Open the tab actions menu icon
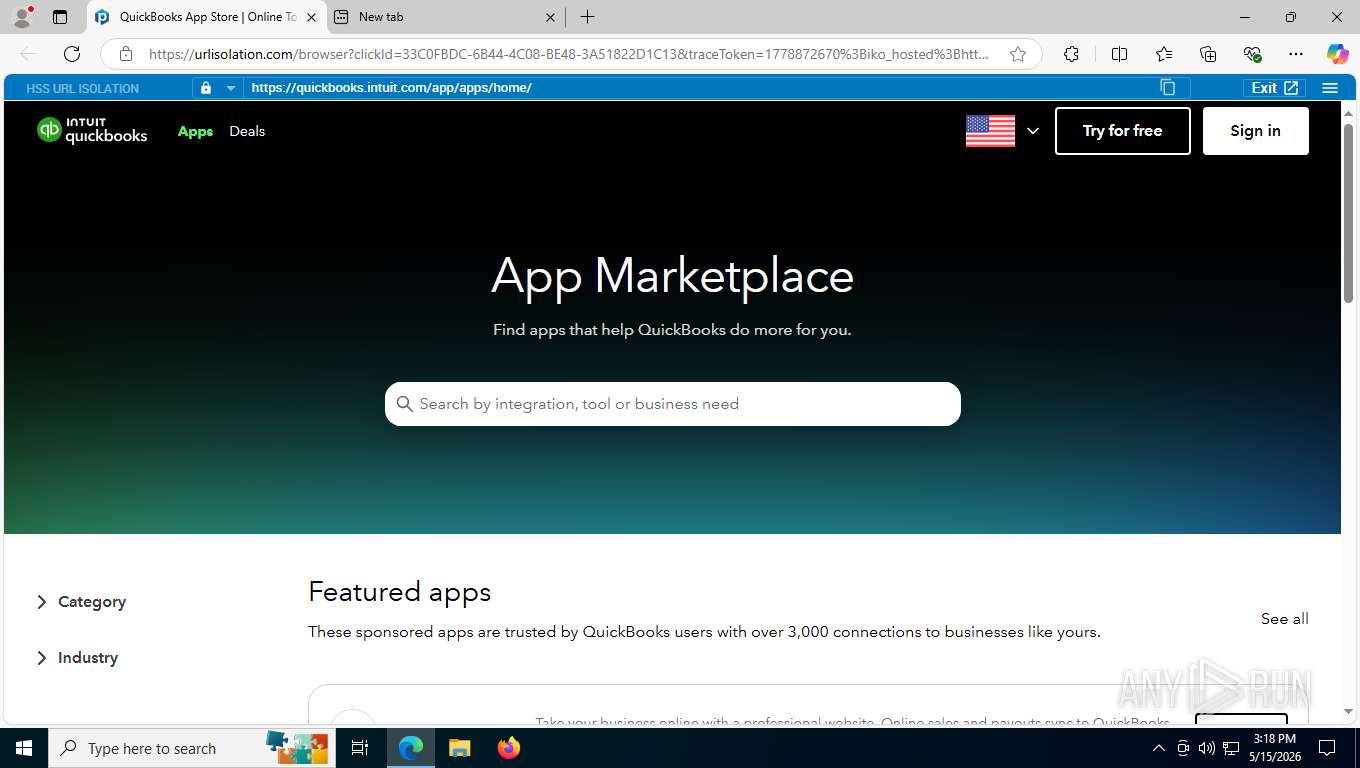The width and height of the screenshot is (1360, 768). pyautogui.click(x=60, y=17)
